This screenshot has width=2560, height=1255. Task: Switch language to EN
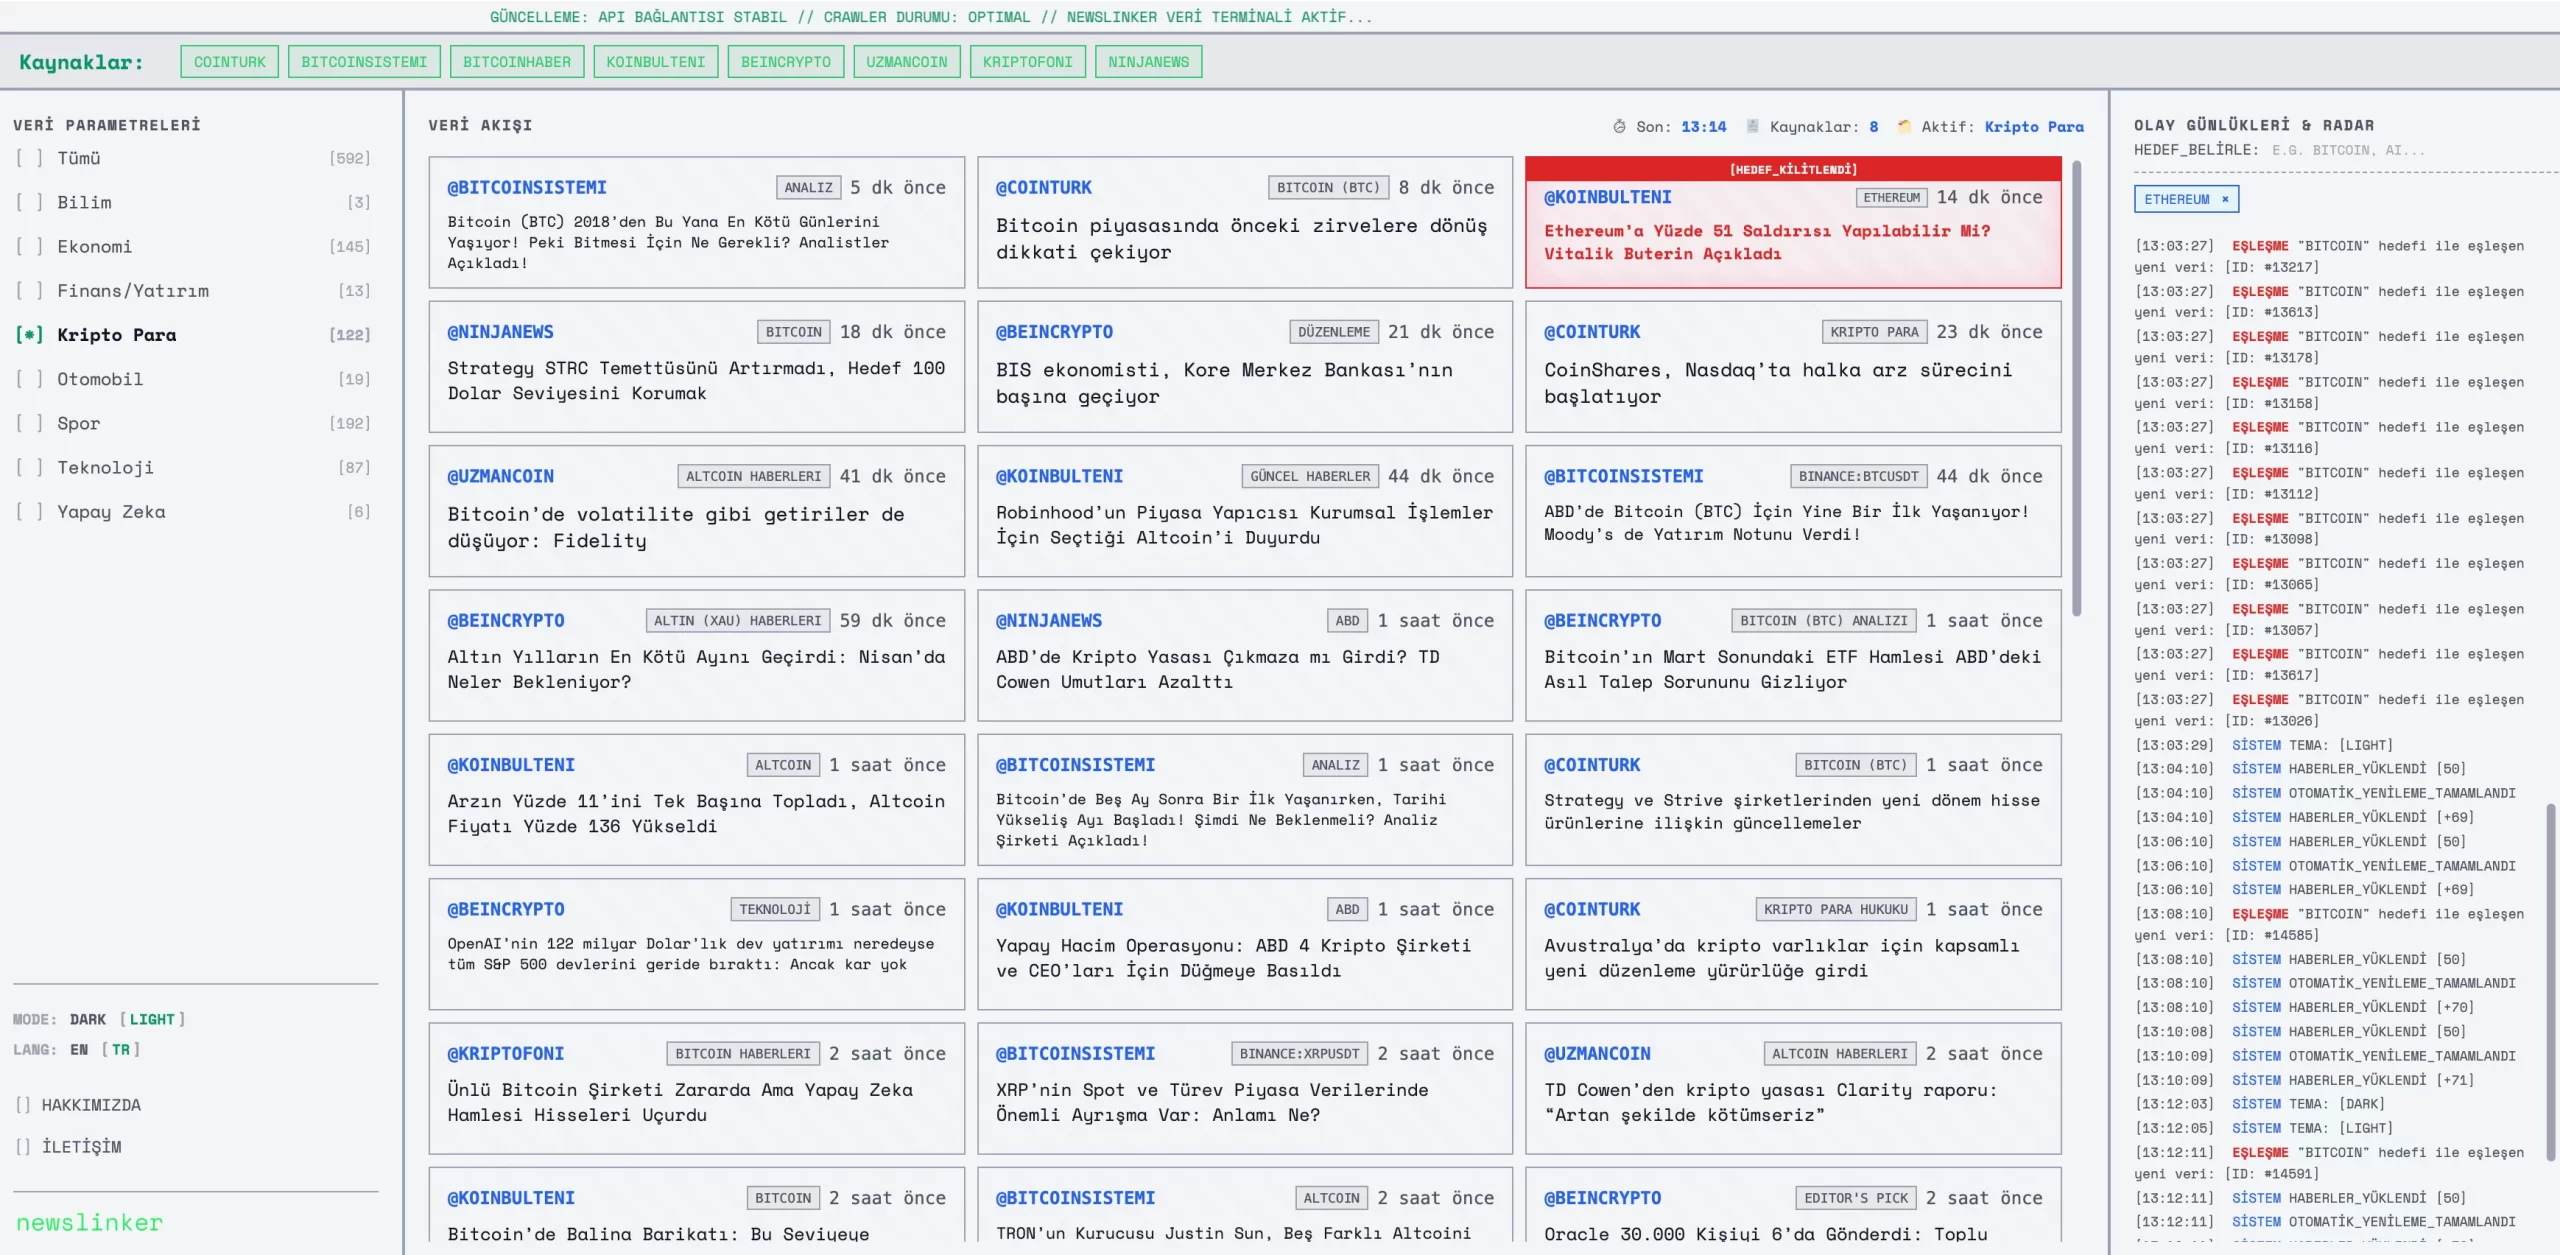pos(79,1049)
